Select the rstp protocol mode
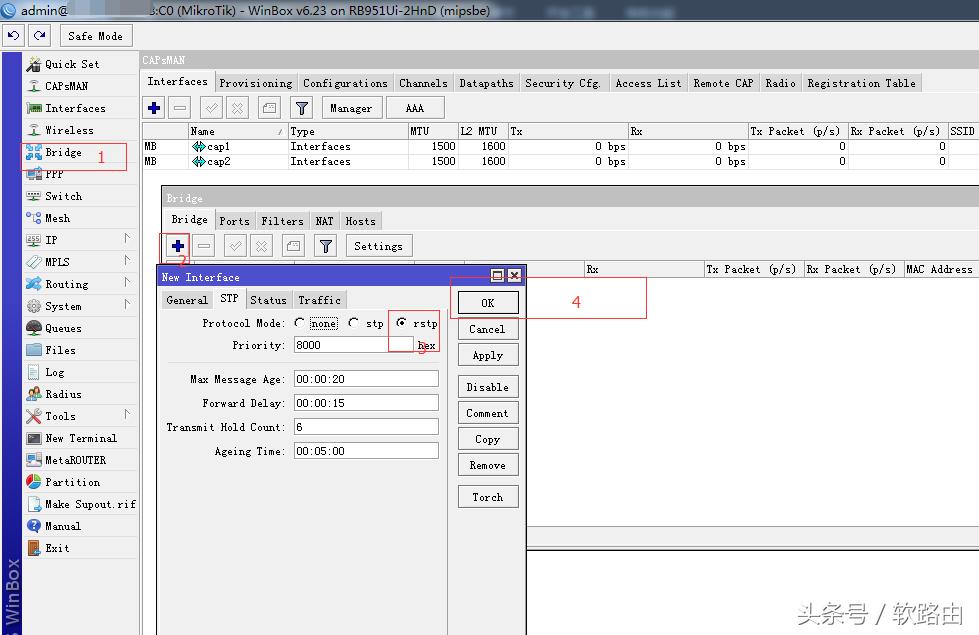The width and height of the screenshot is (979, 635). (402, 323)
